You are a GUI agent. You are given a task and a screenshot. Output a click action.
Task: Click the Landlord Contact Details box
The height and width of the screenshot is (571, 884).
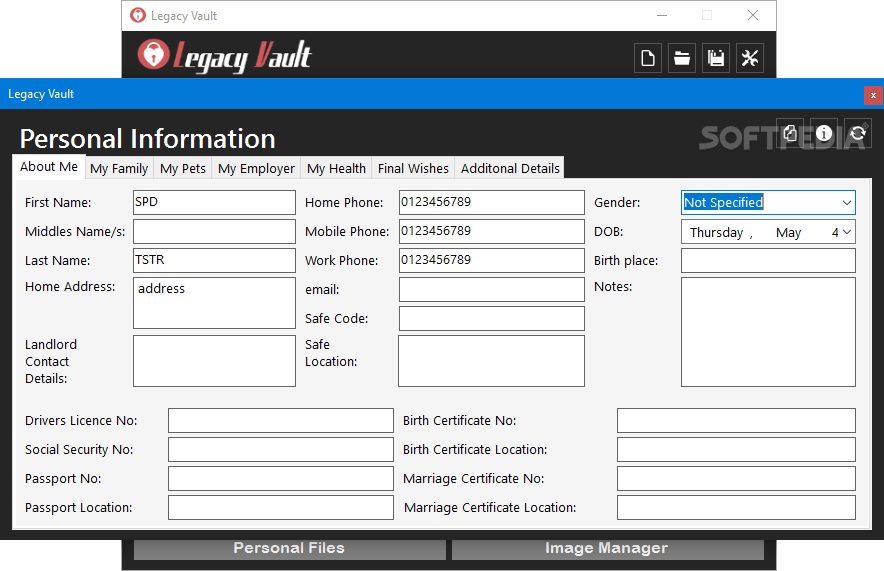click(214, 361)
